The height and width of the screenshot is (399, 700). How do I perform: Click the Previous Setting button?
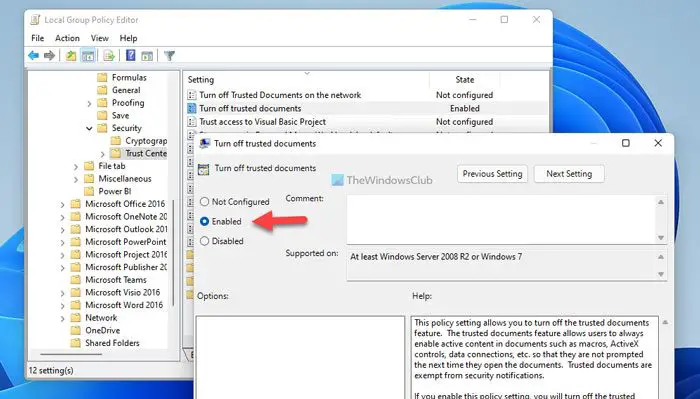coord(492,174)
